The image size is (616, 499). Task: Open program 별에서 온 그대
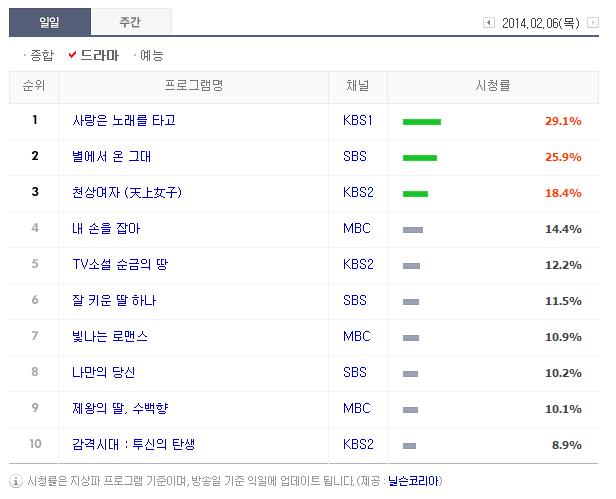pos(111,157)
